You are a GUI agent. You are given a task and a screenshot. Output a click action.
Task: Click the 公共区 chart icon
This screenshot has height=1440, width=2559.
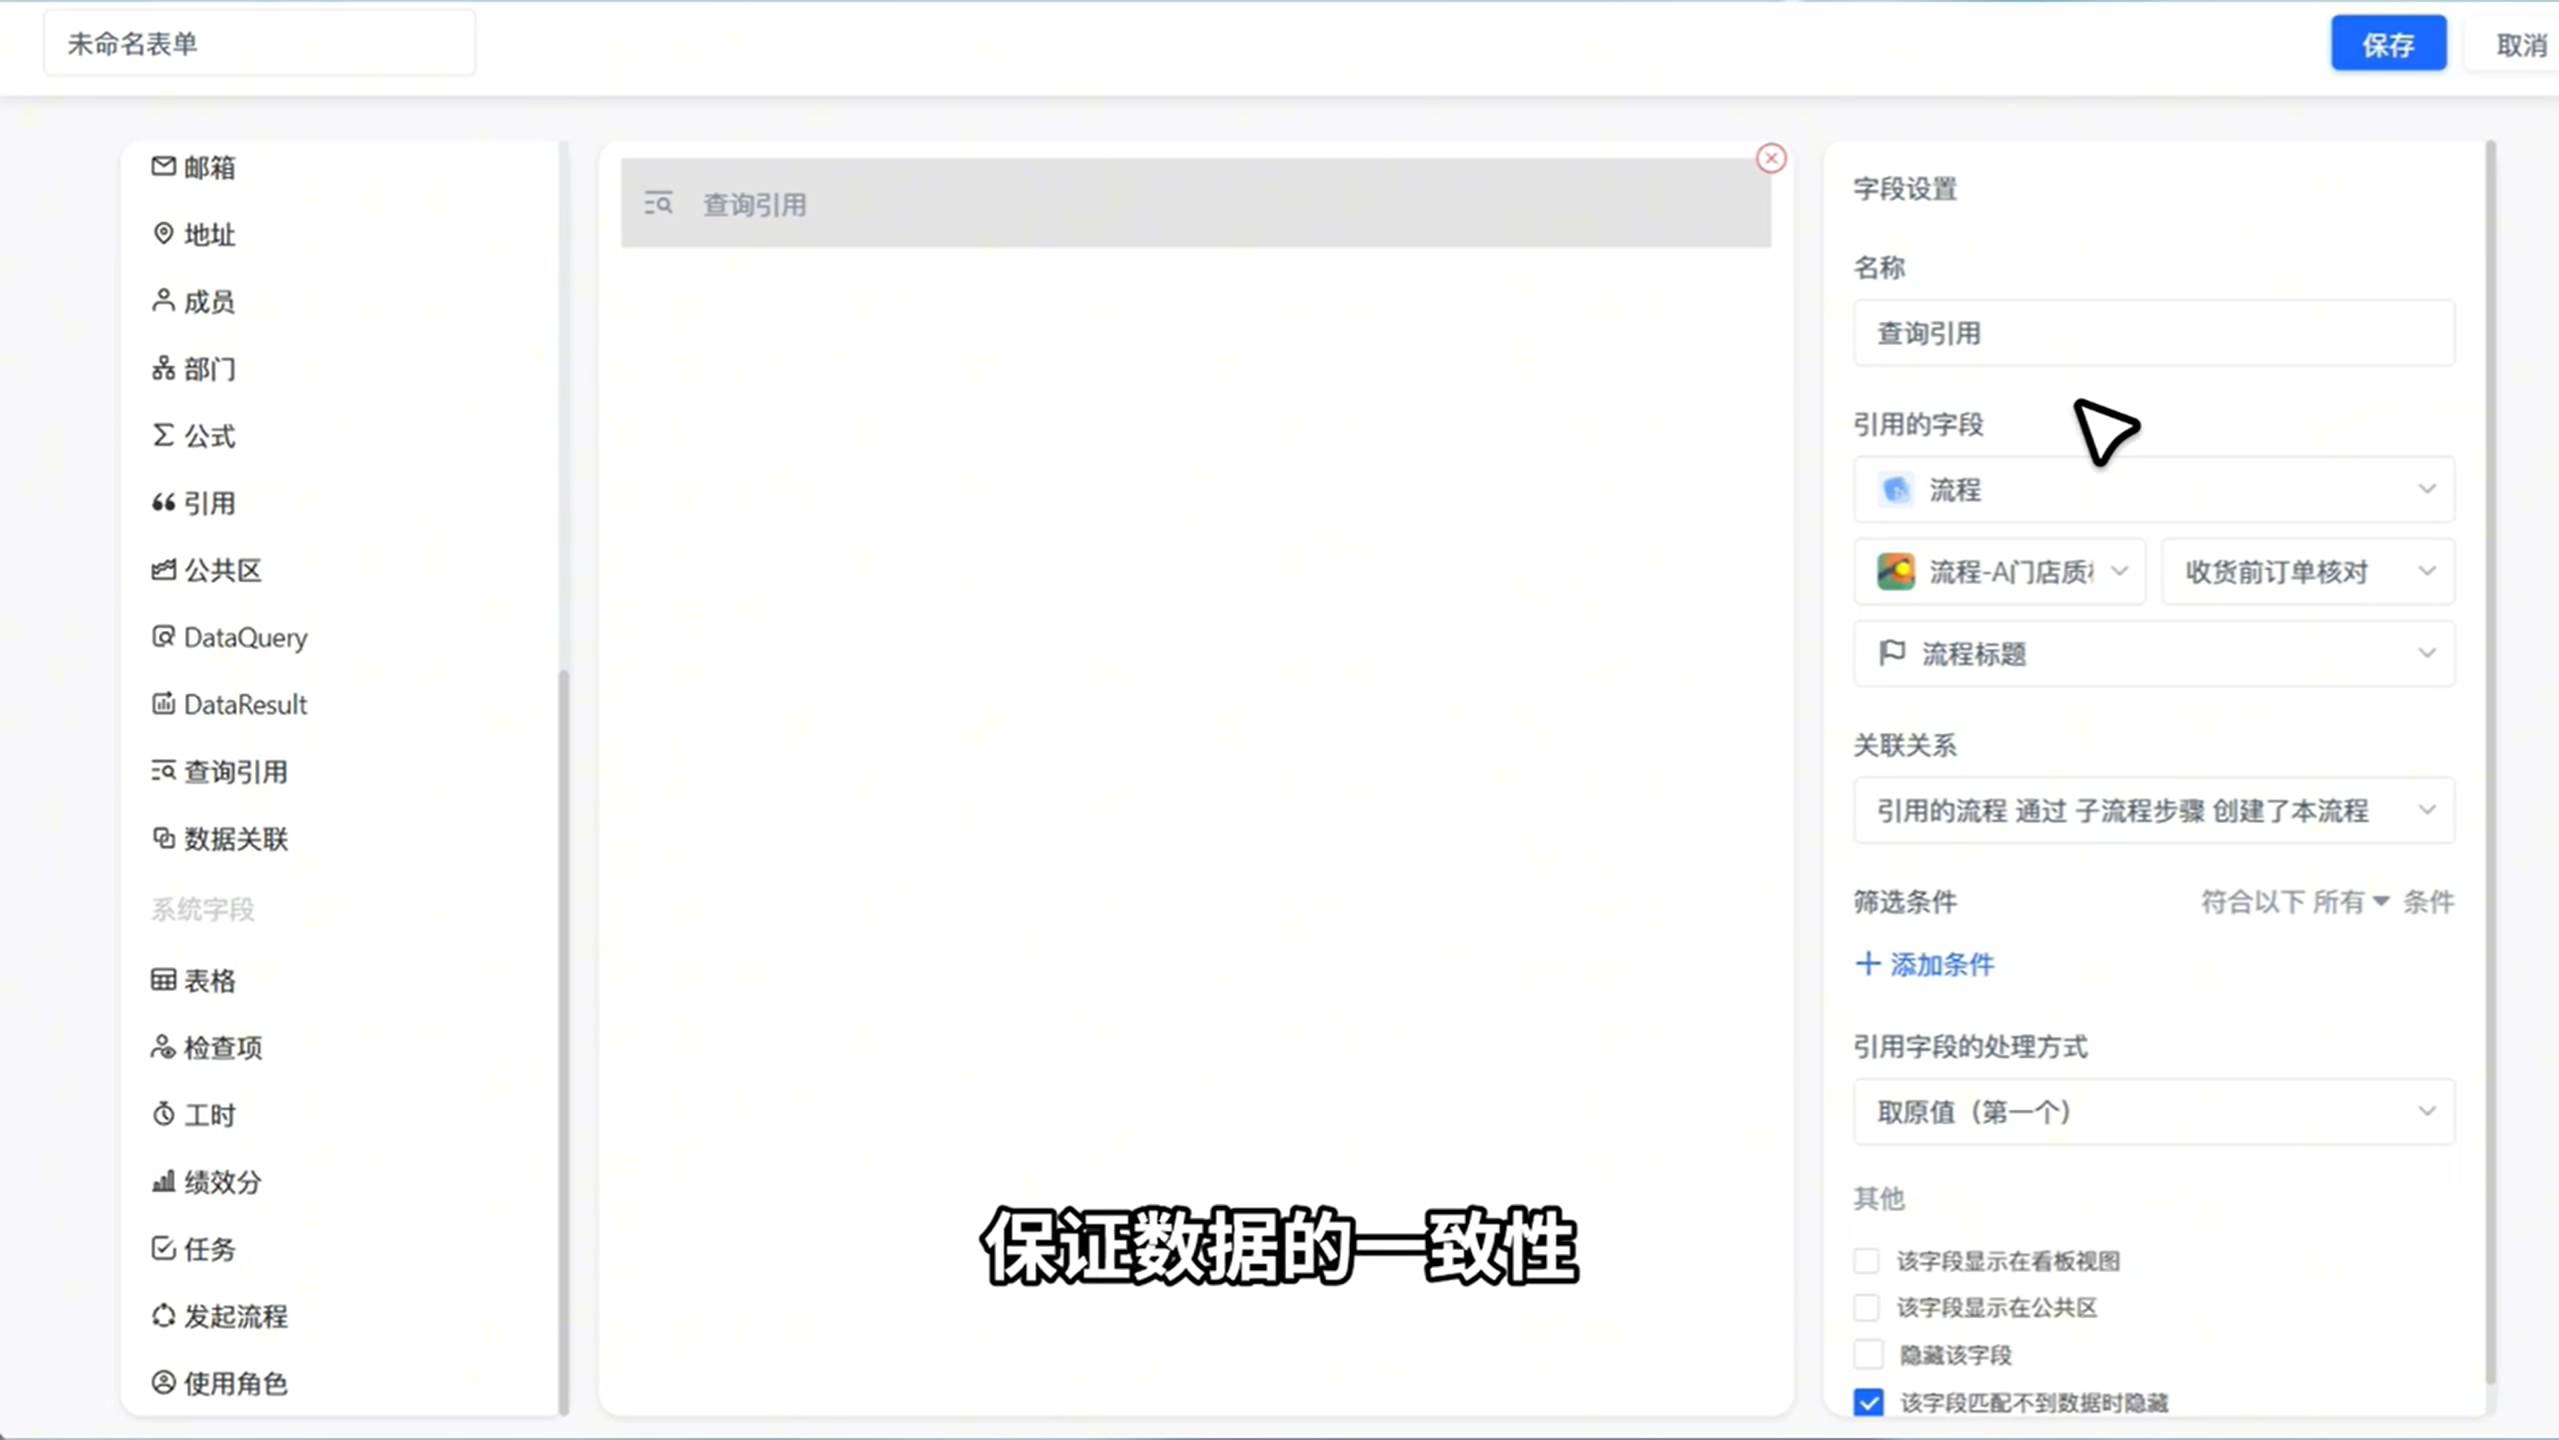pos(163,569)
